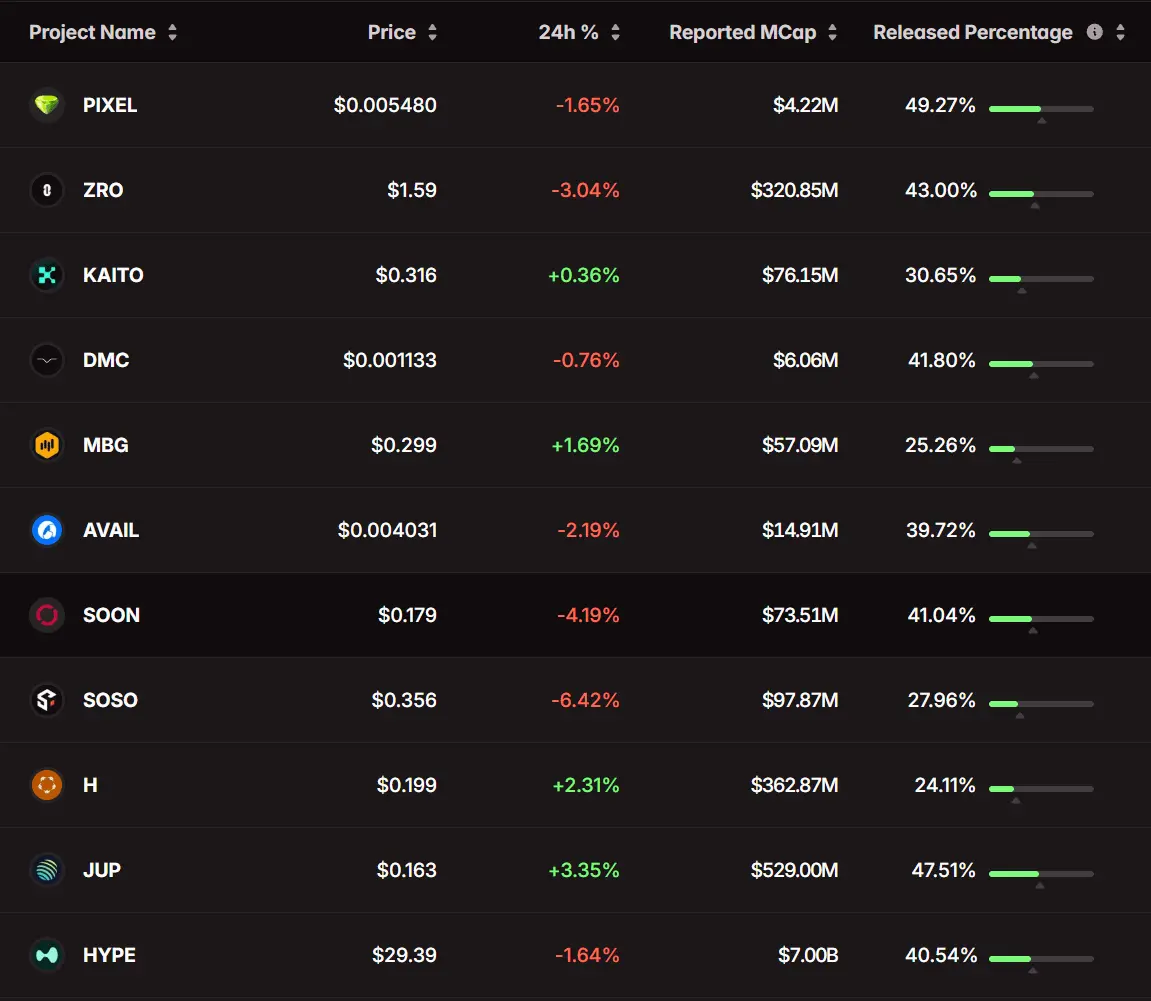The height and width of the screenshot is (1001, 1151).
Task: Click the KAITO token logo icon
Action: pos(47,275)
